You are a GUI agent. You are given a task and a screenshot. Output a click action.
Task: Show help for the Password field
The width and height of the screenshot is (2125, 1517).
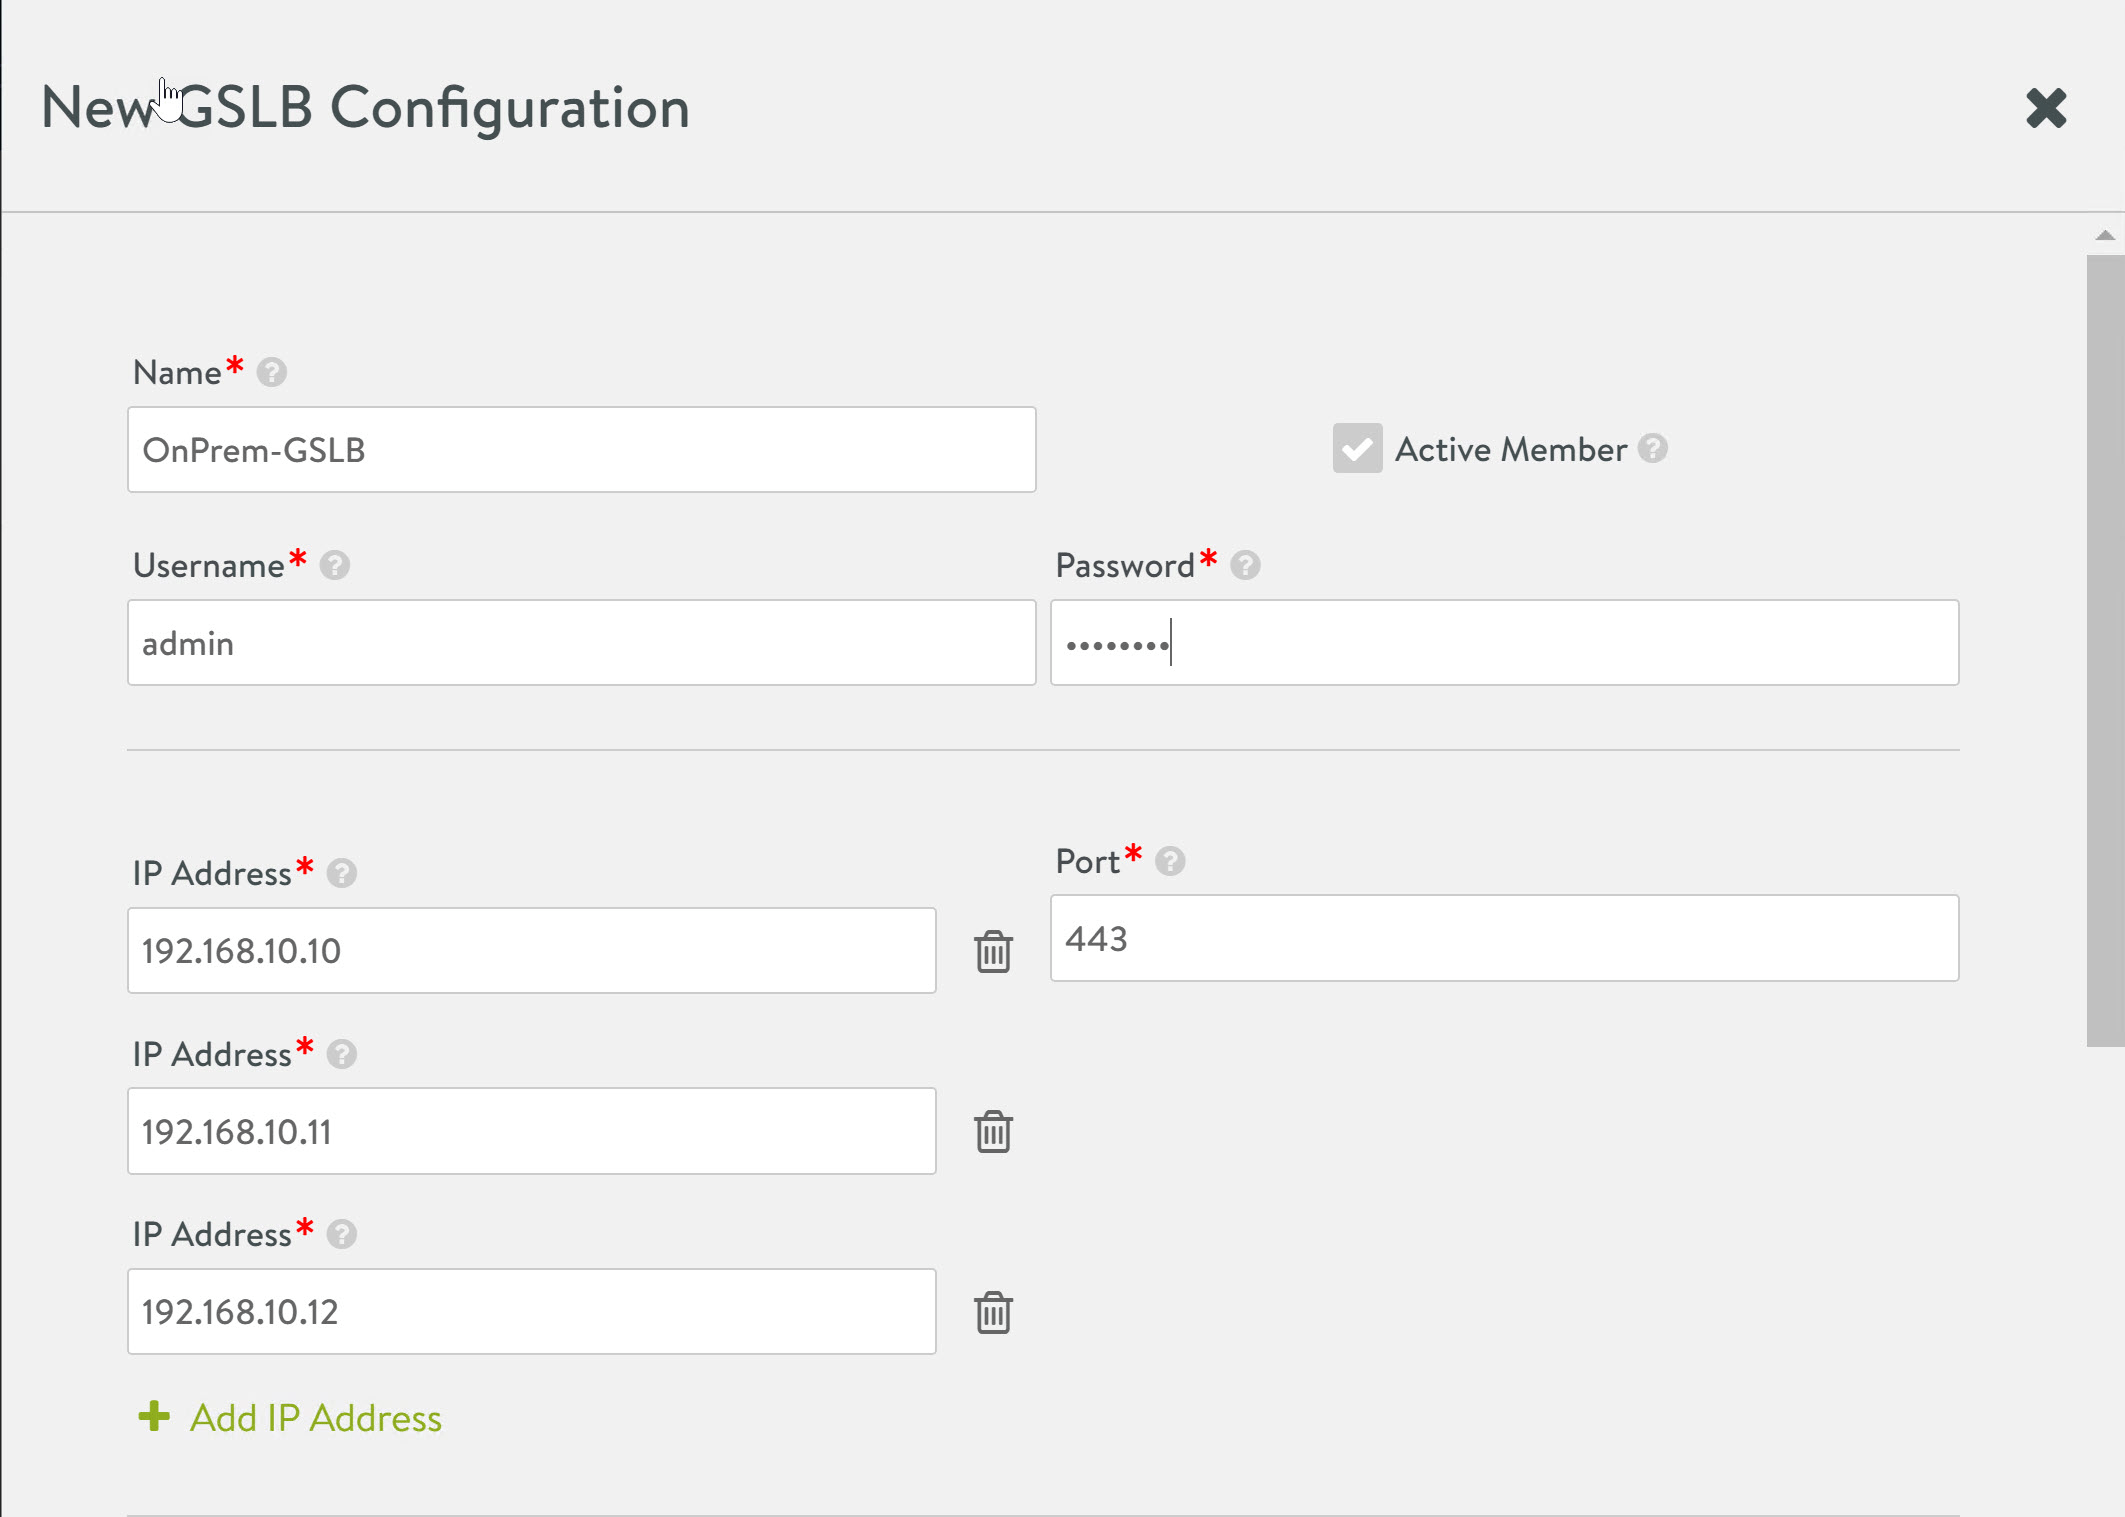(1245, 566)
